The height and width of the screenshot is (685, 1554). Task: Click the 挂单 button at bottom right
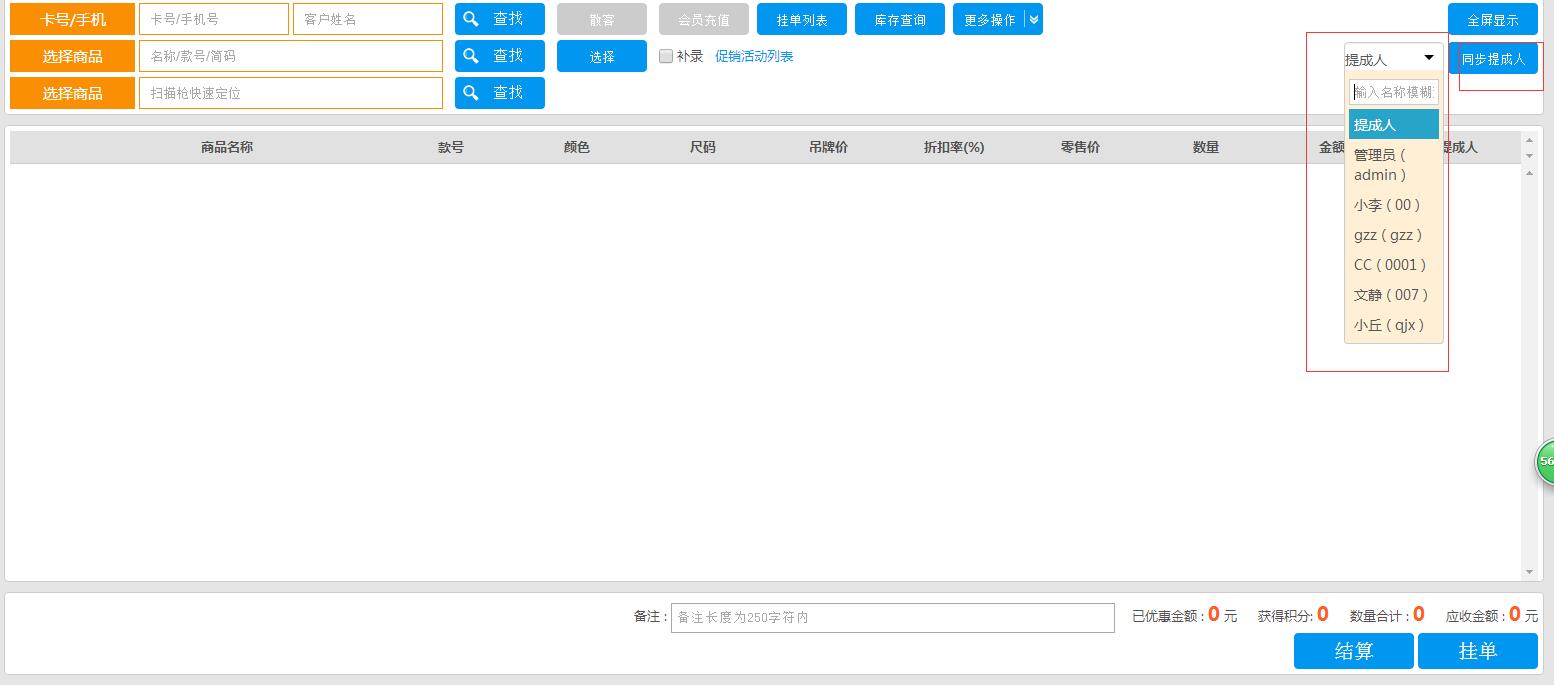point(1478,651)
